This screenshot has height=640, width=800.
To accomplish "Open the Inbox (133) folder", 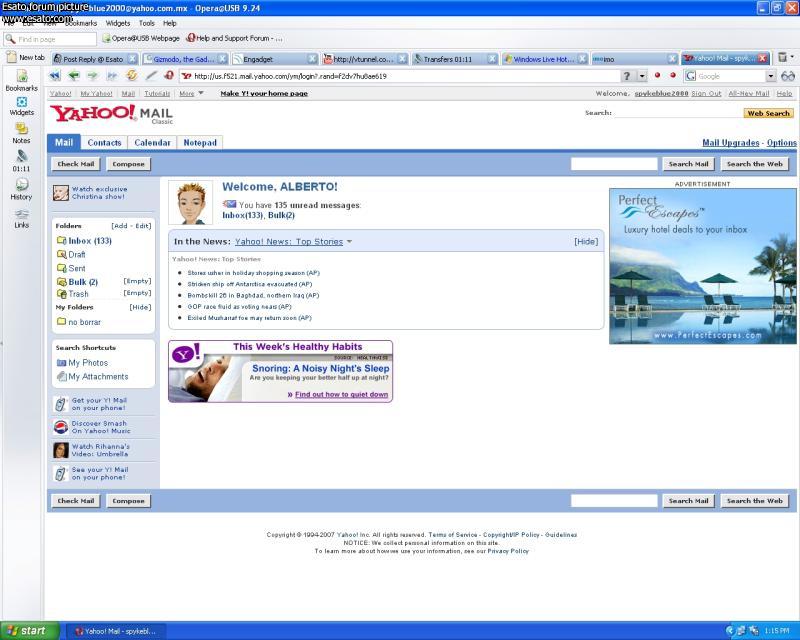I will coord(90,240).
